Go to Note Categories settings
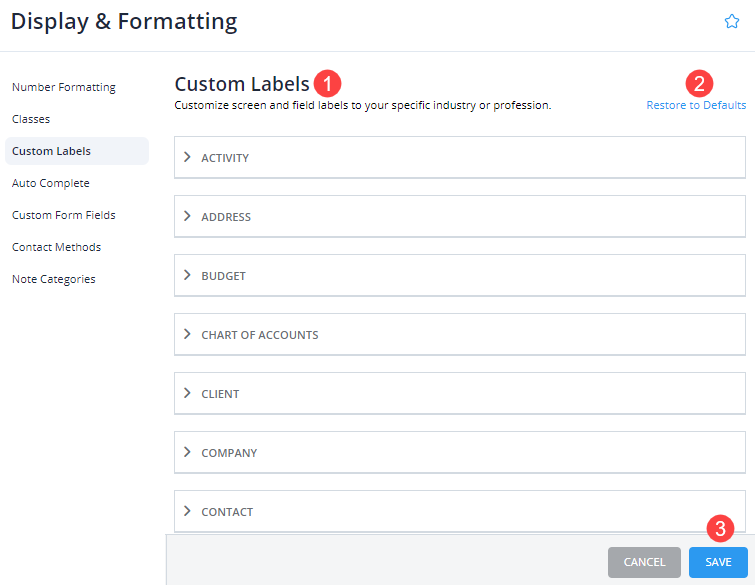Screen dimensions: 755x585 click(53, 279)
